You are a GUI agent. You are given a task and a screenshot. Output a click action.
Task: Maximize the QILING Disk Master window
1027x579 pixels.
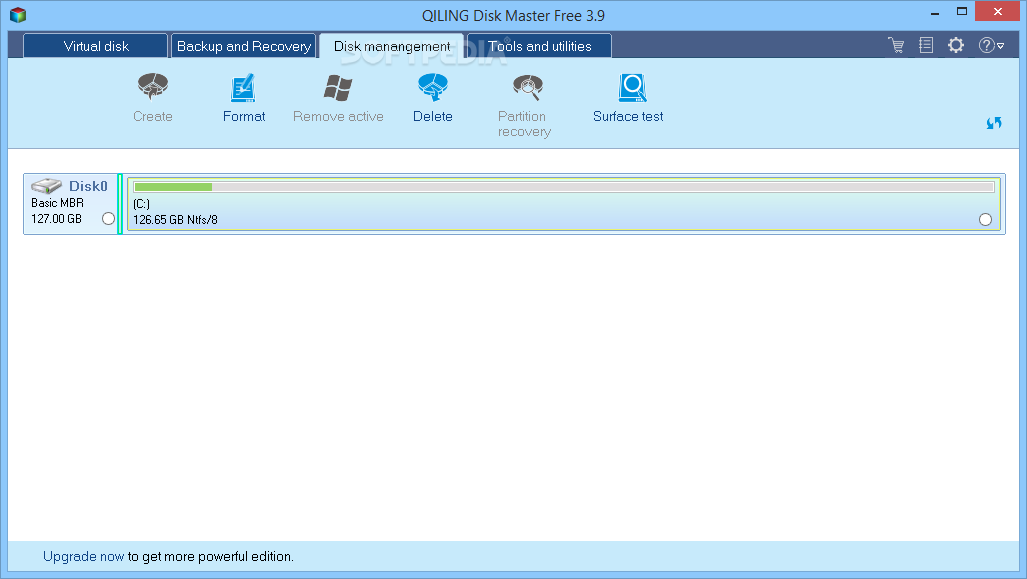click(962, 12)
